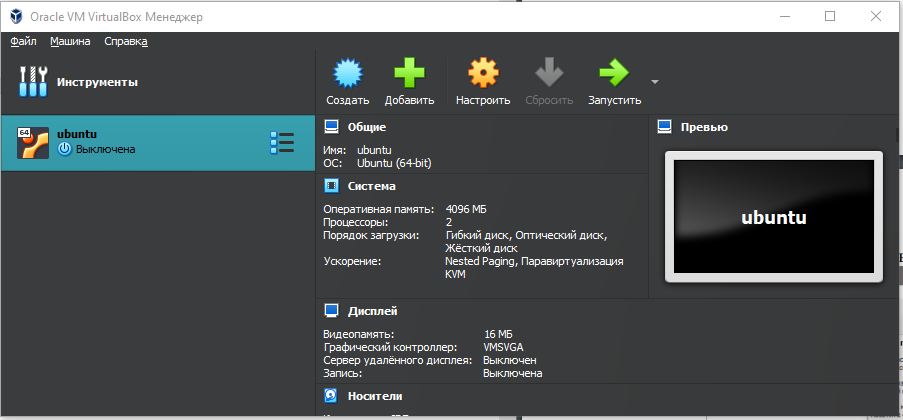Start the VM with the Запустить arrow
The width and height of the screenshot is (903, 420).
pos(614,72)
